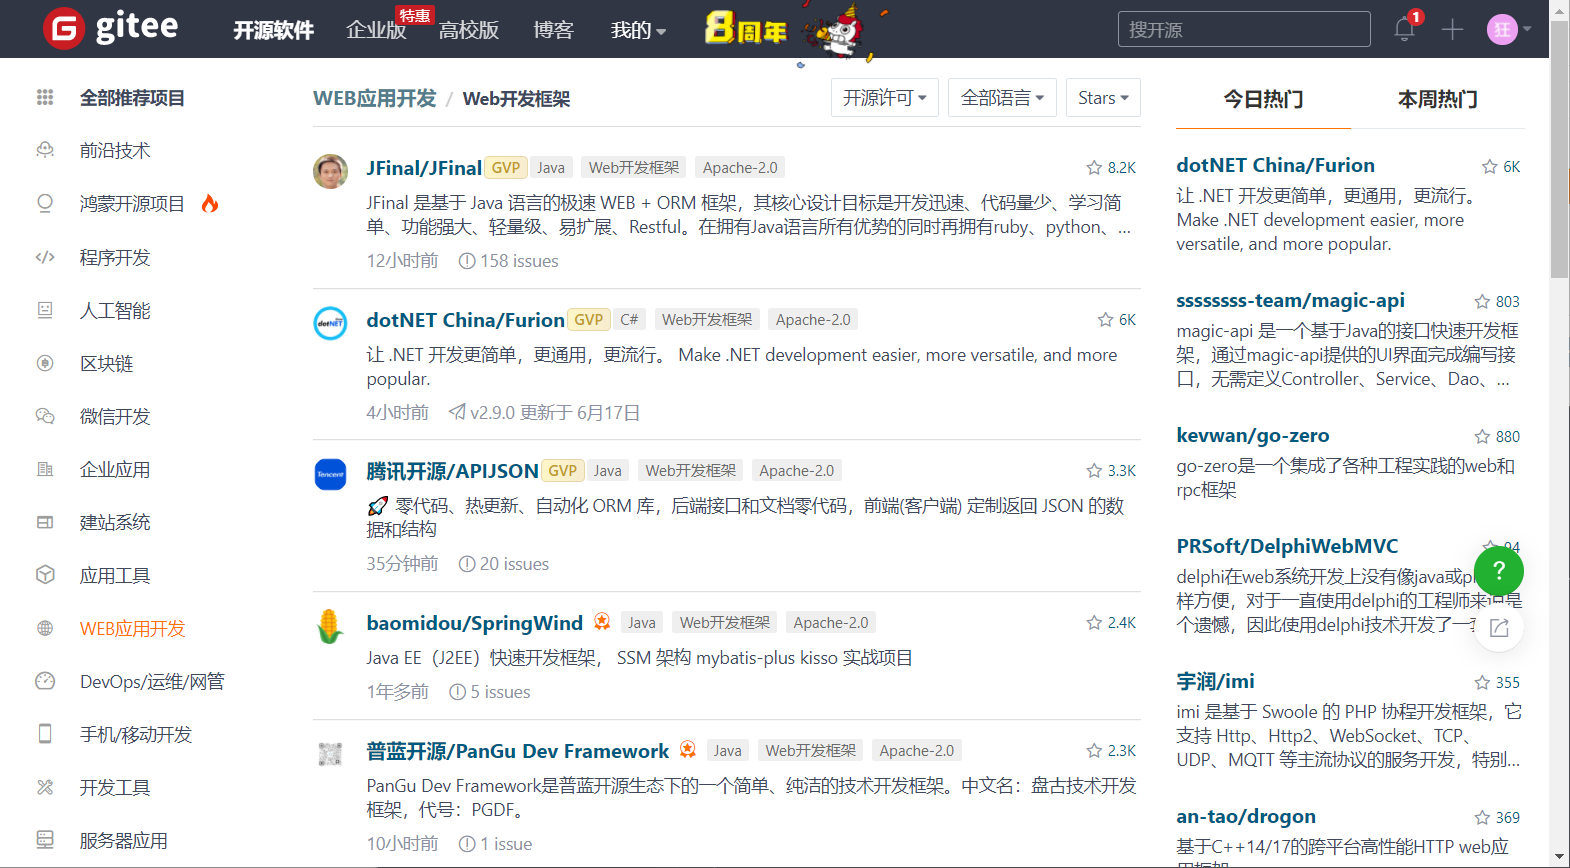1570x868 pixels.
Task: Click the plus create icon
Action: coord(1452,30)
